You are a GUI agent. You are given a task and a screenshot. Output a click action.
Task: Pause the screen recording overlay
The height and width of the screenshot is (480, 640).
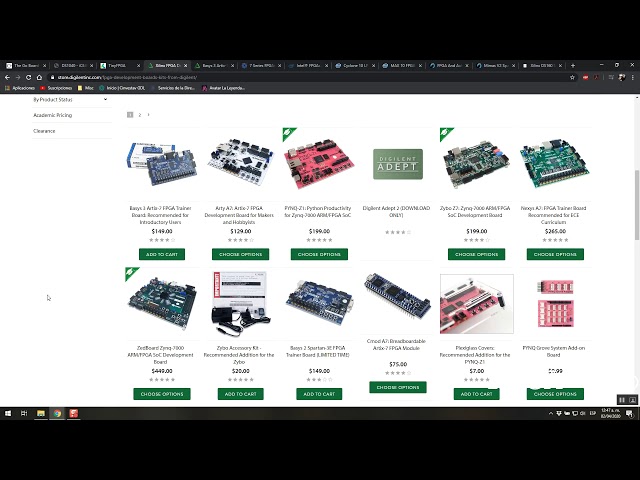point(622,400)
